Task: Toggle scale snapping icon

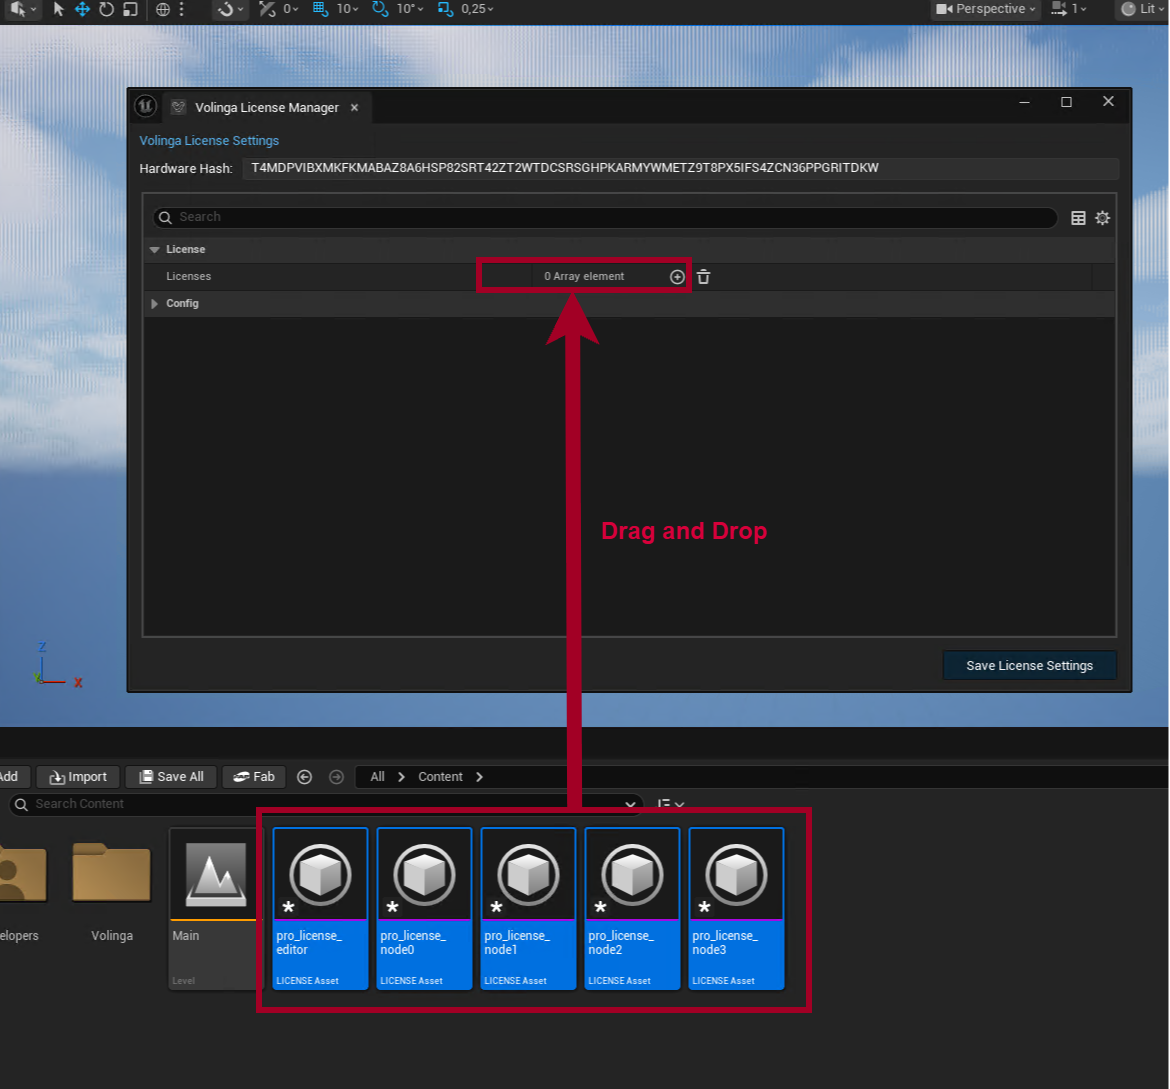Action: click(445, 9)
